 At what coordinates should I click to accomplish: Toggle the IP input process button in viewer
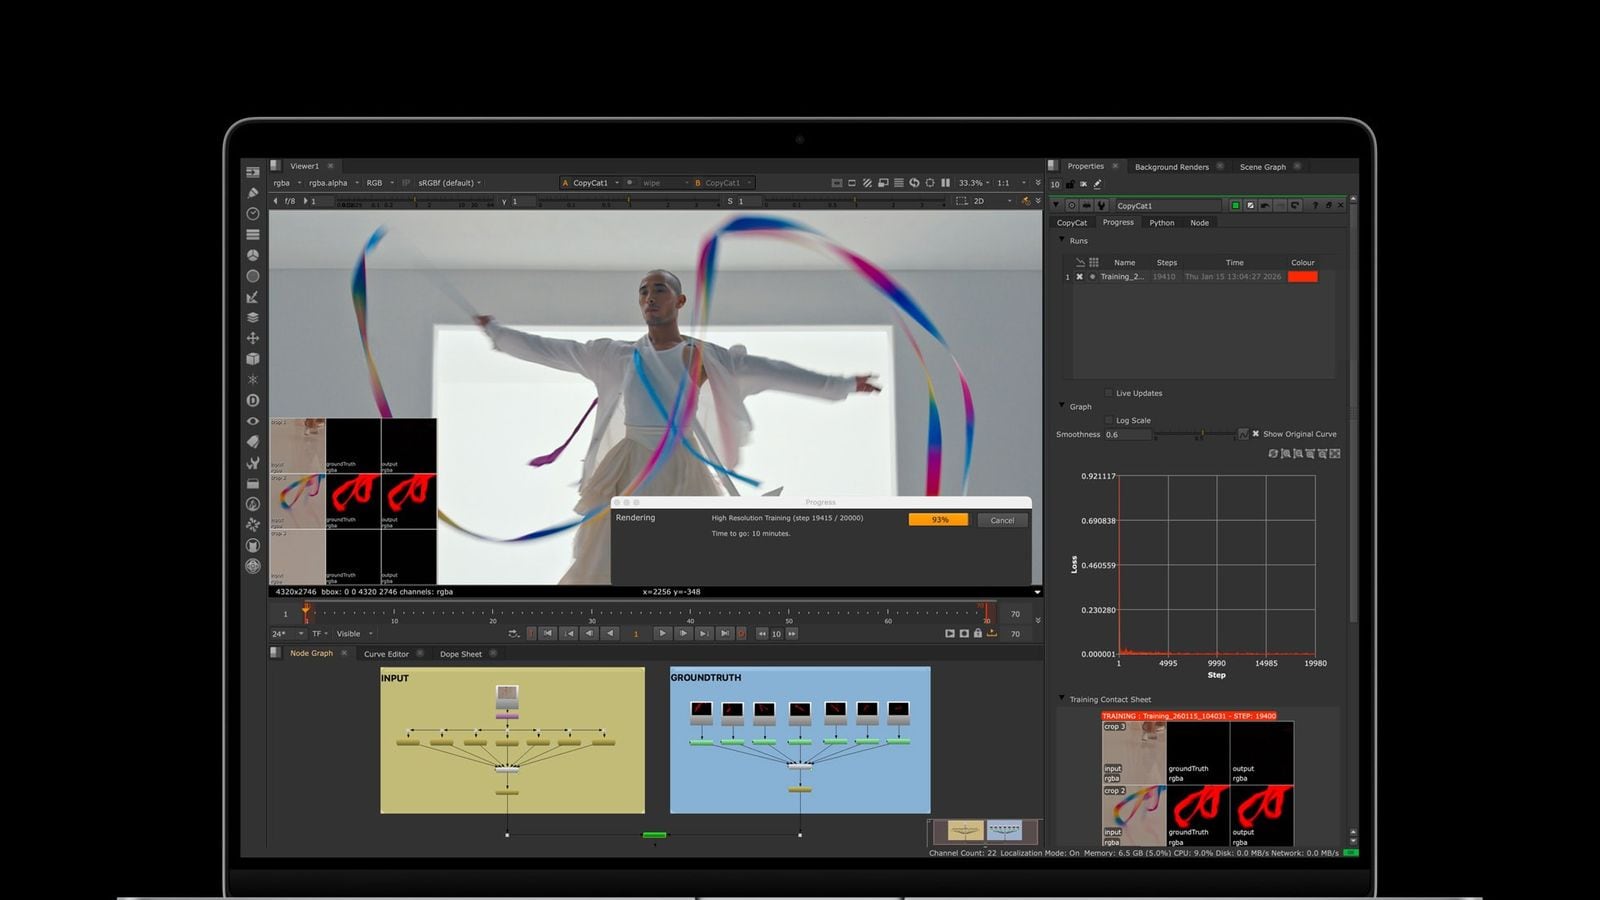click(405, 183)
